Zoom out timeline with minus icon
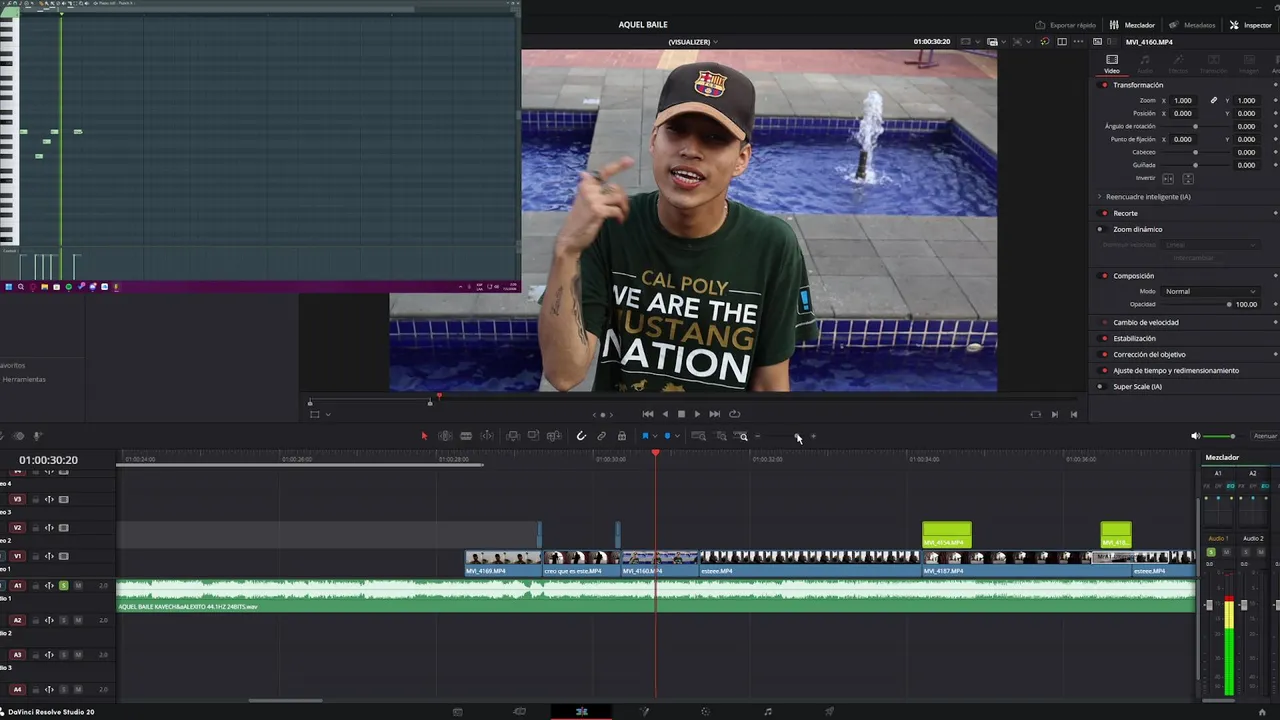This screenshot has width=1280, height=720. coord(758,436)
